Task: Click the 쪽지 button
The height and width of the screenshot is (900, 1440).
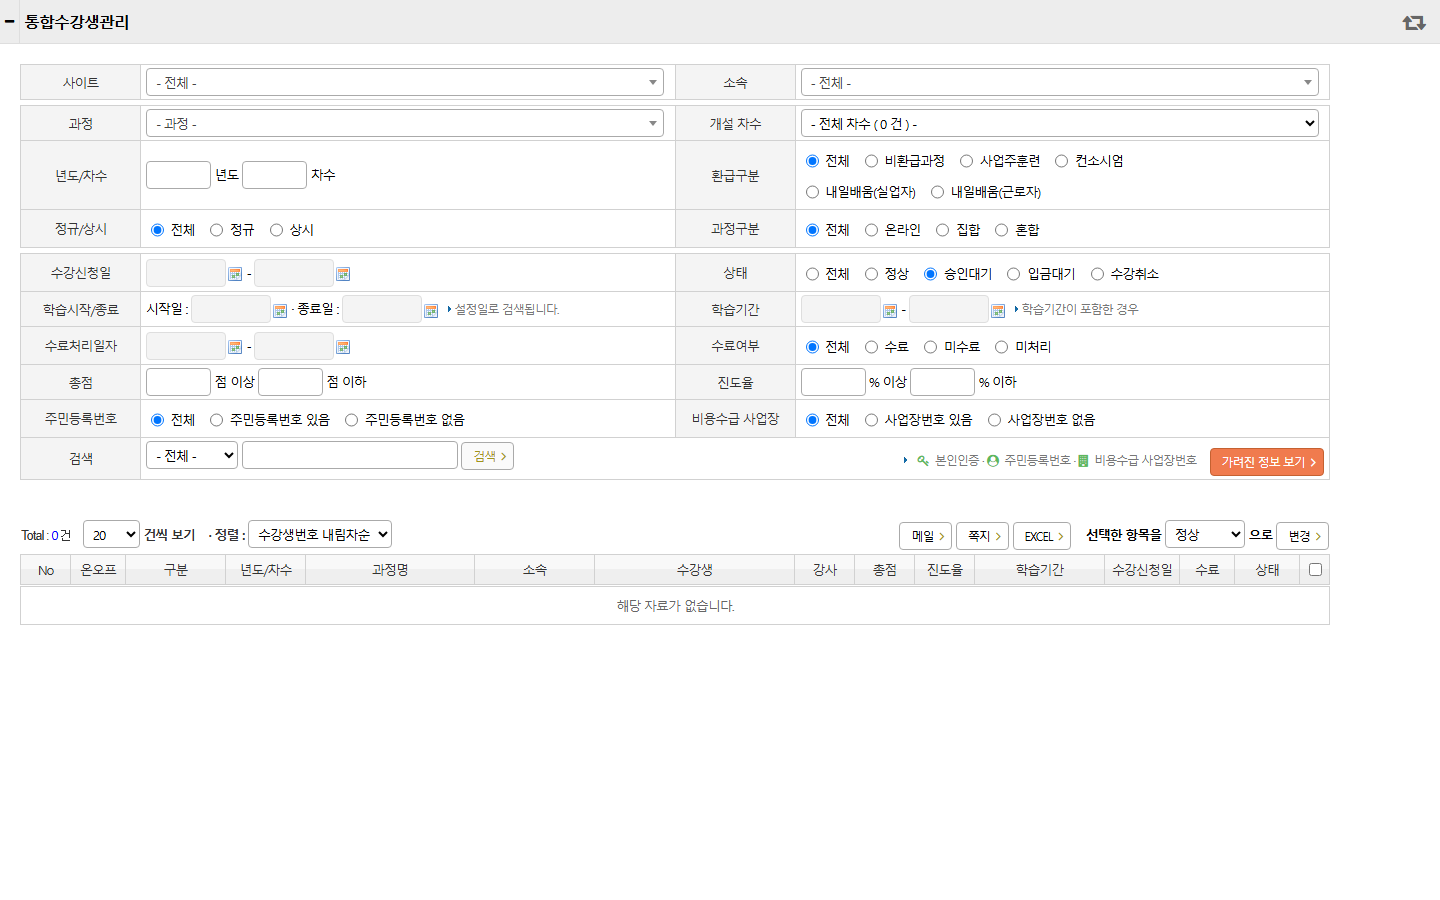Action: [982, 536]
